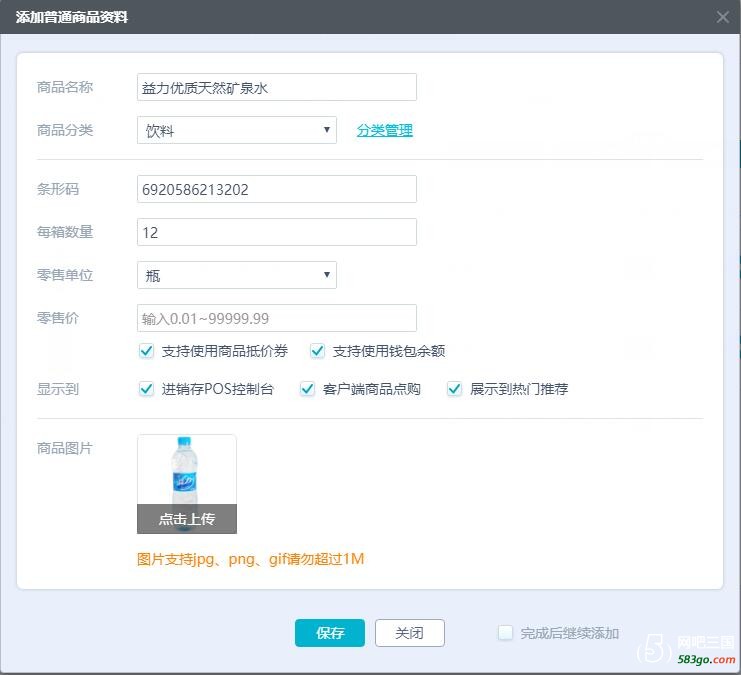Toggle 支持使用钱包余额 checkbox
The height and width of the screenshot is (675, 741).
pos(317,351)
